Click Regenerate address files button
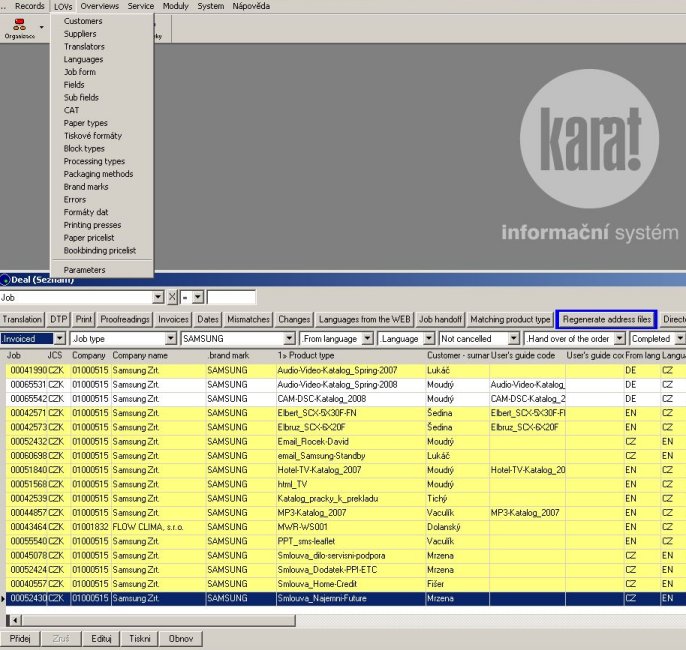The width and height of the screenshot is (686, 650). click(x=606, y=319)
